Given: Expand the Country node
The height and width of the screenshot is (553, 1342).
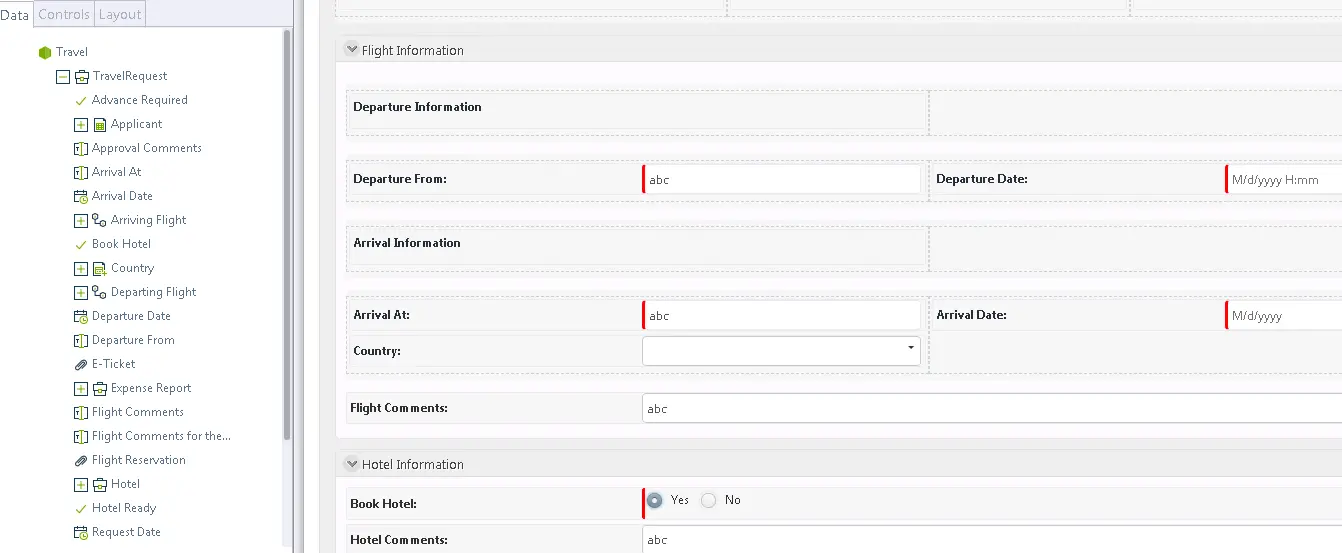Looking at the screenshot, I should point(81,268).
